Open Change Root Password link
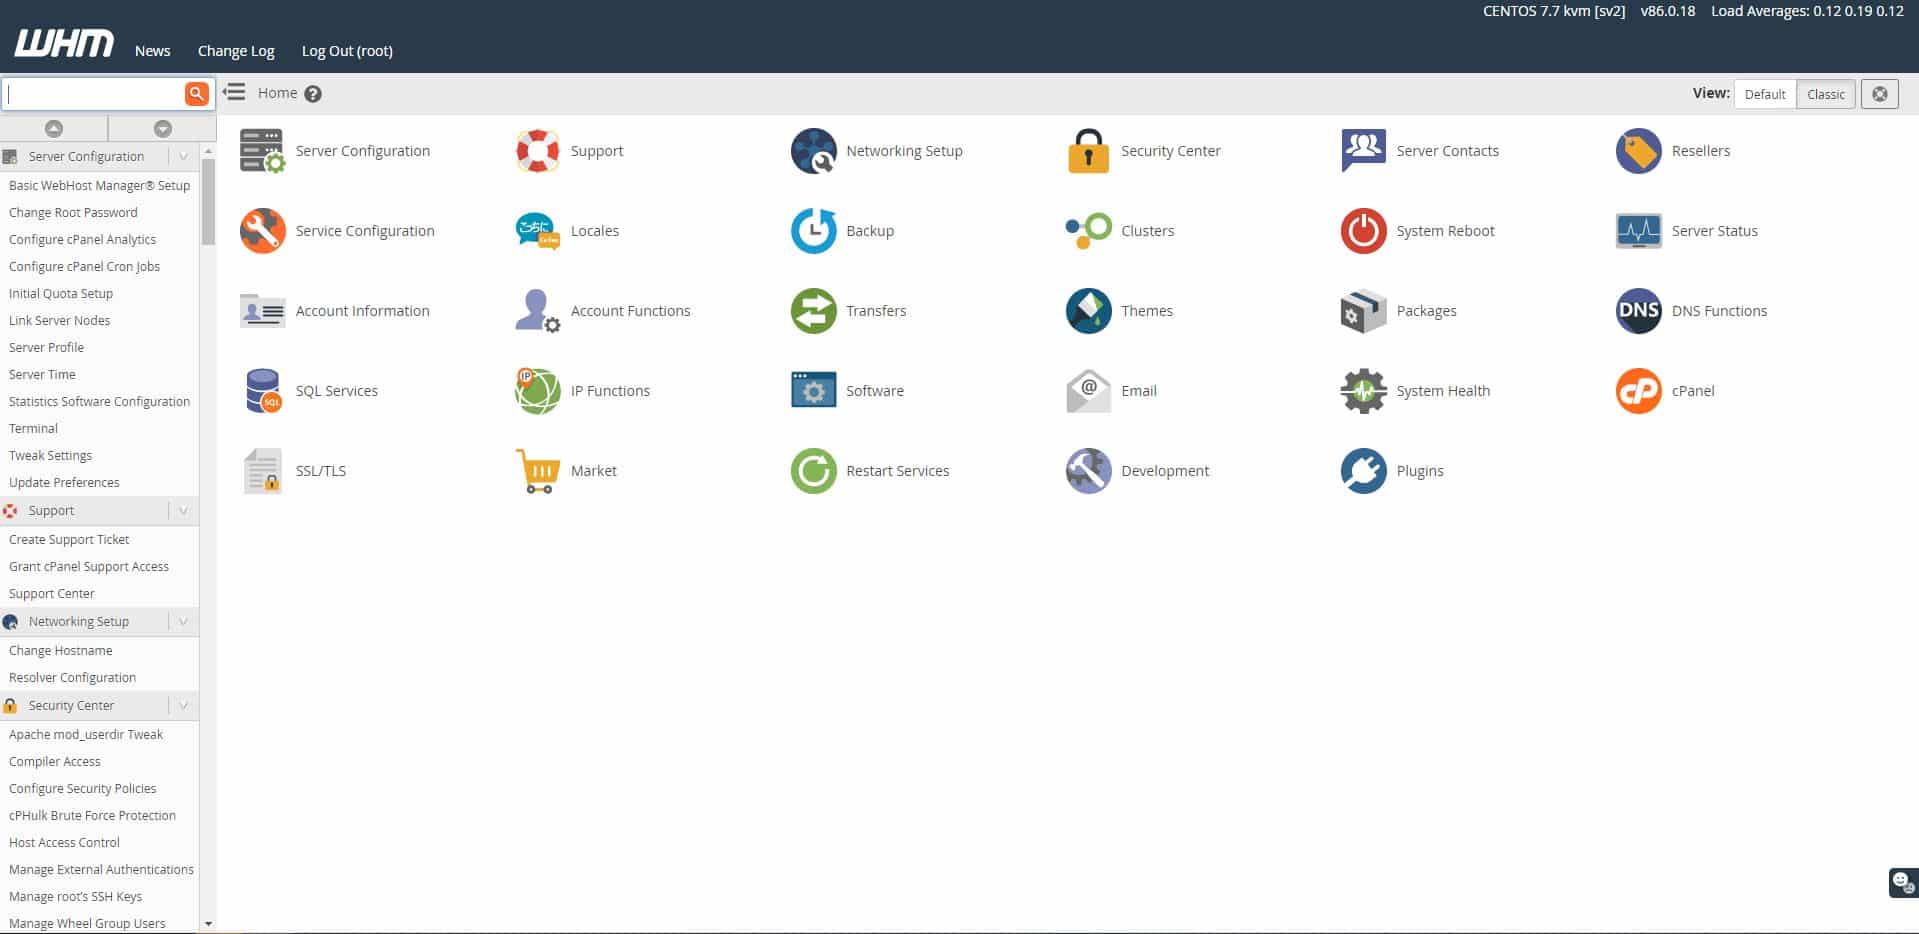Image resolution: width=1919 pixels, height=934 pixels. point(73,212)
